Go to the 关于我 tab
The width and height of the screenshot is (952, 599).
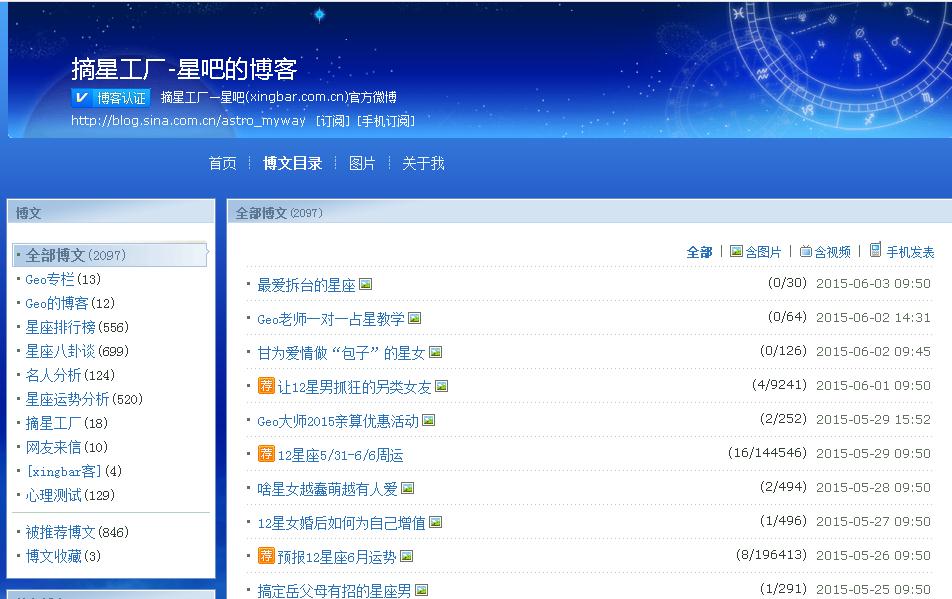pos(423,163)
